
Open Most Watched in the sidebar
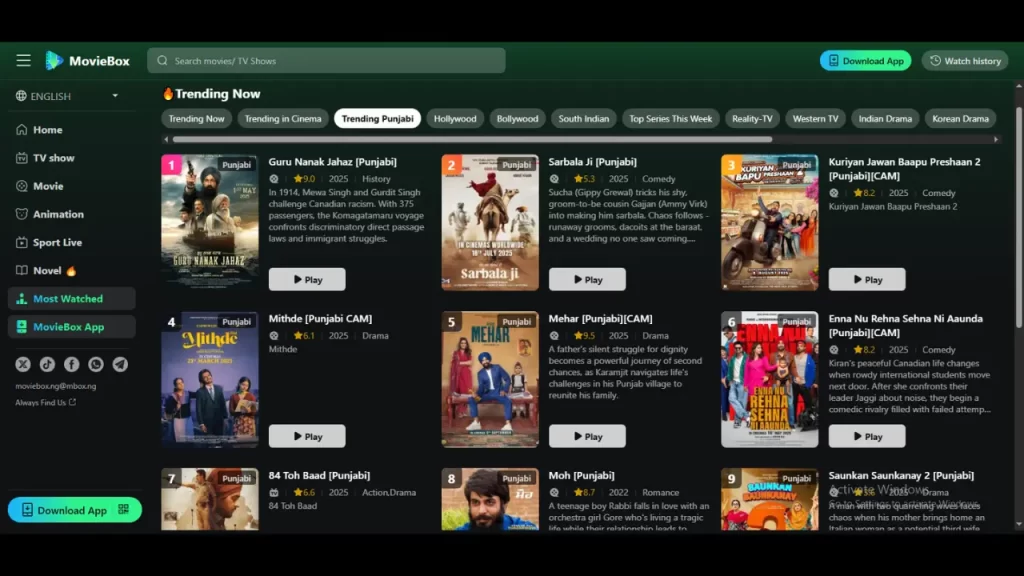pyautogui.click(x=72, y=298)
